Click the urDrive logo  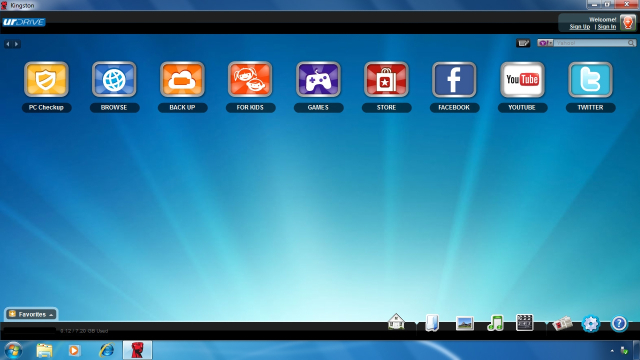(24, 22)
